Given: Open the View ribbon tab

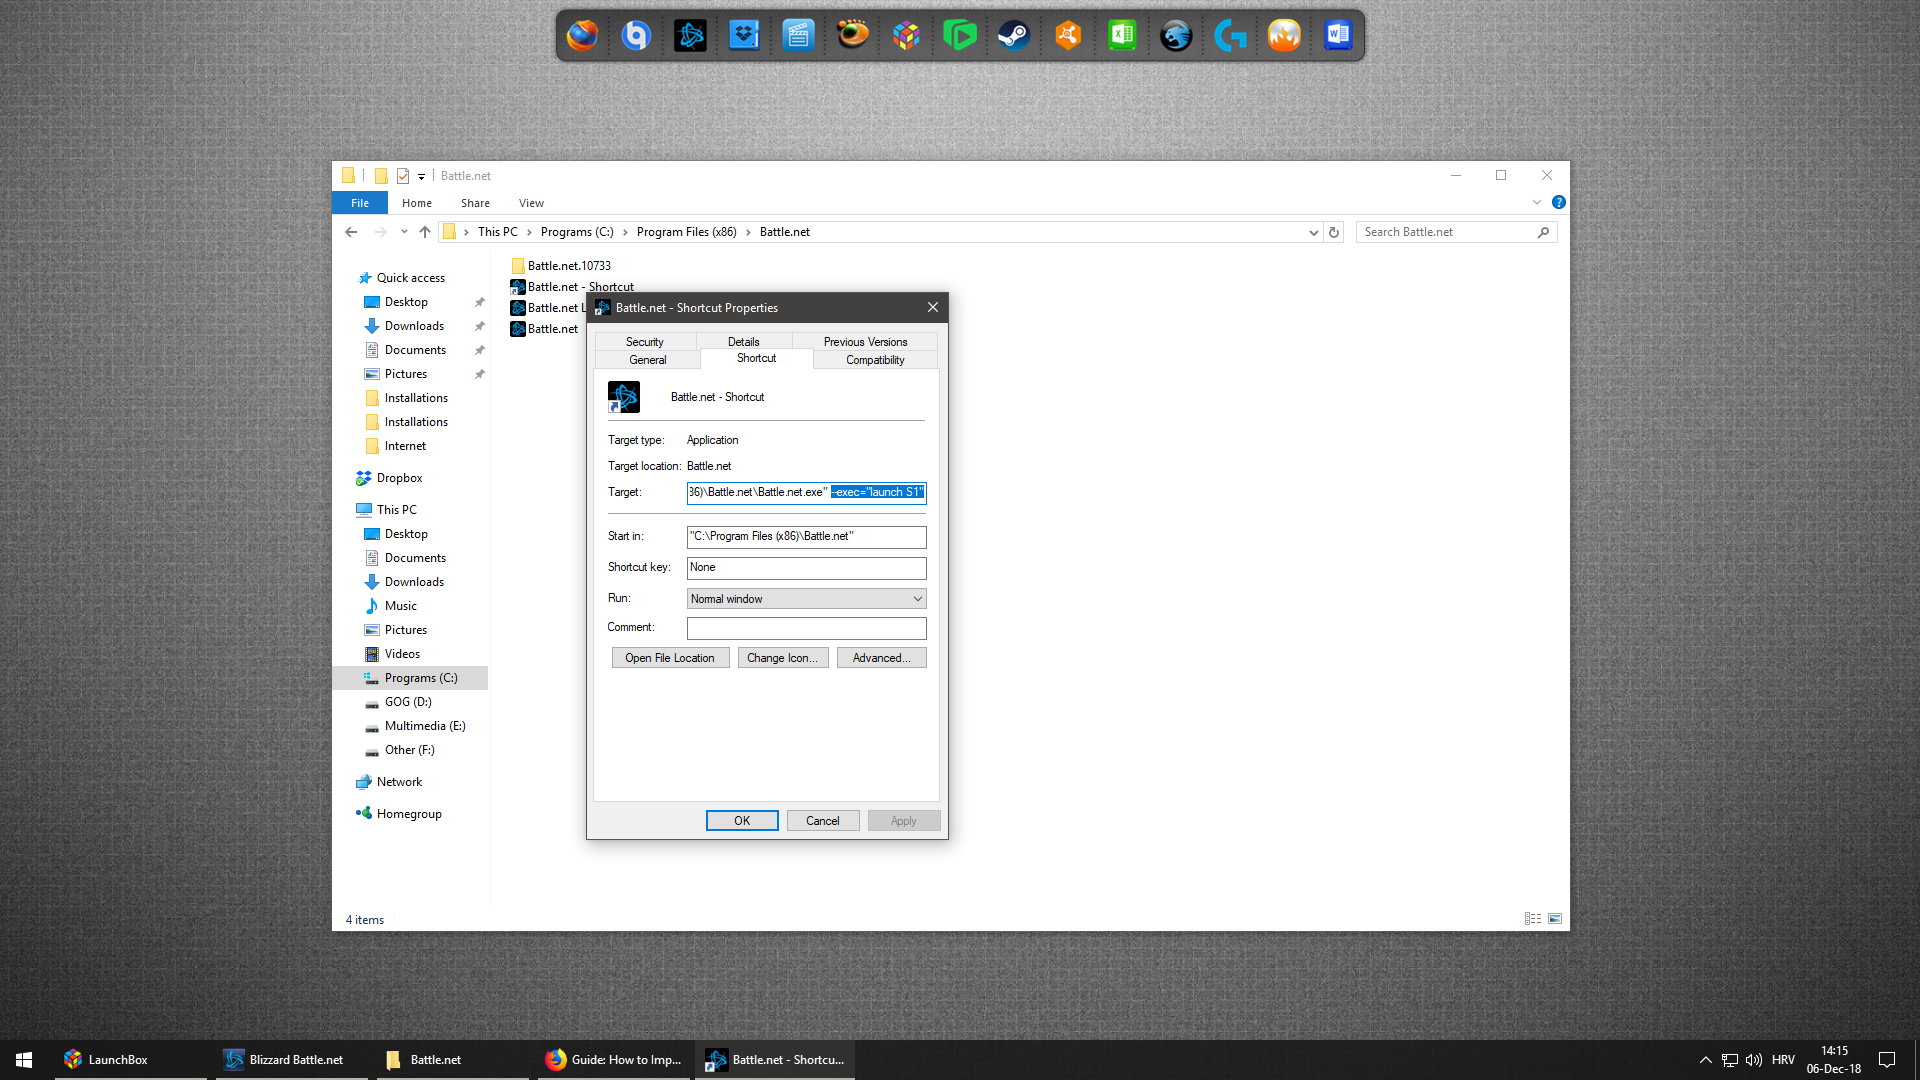Looking at the screenshot, I should [531, 203].
